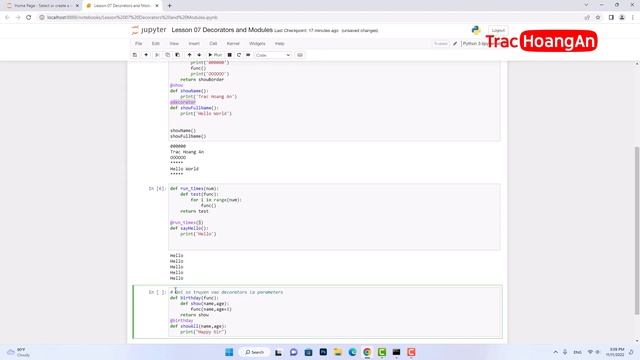Open a new browser tab
Screen dimensions: 640x360
point(169,6)
